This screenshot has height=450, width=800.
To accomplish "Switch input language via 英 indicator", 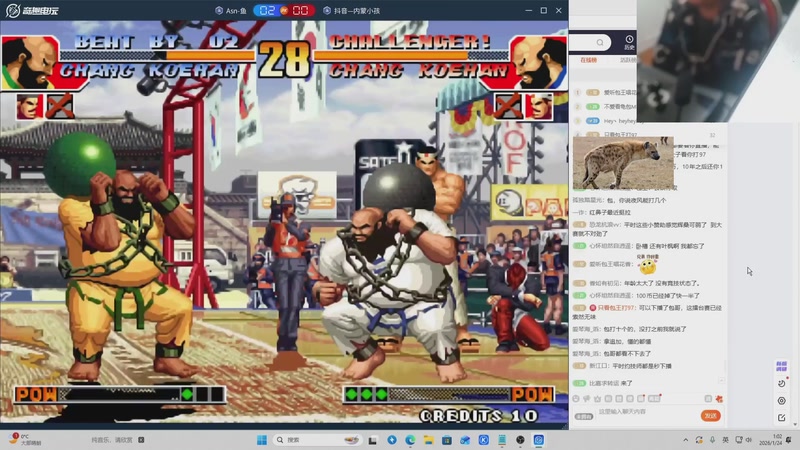I will pyautogui.click(x=726, y=440).
